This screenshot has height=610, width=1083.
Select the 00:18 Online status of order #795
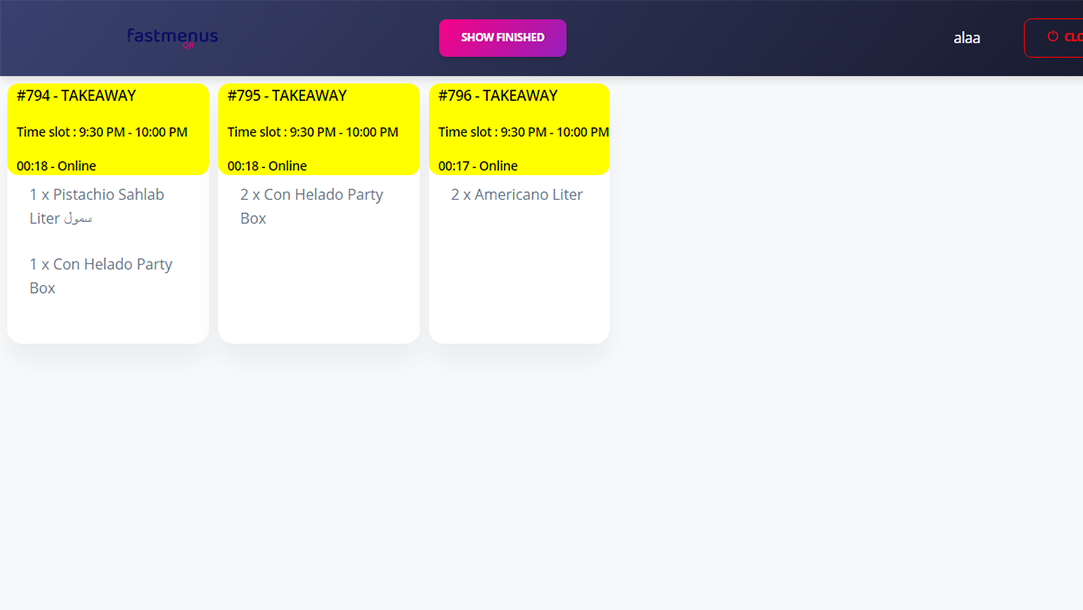click(x=267, y=166)
